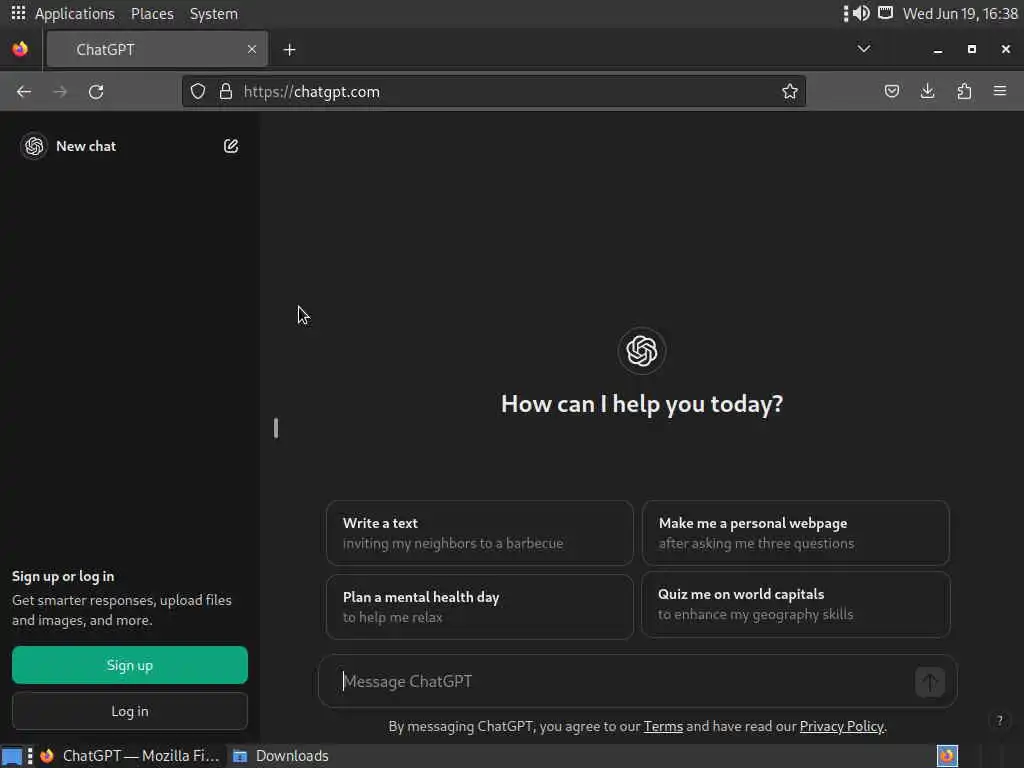The height and width of the screenshot is (768, 1024).
Task: Click the site security padlock icon
Action: (226, 91)
